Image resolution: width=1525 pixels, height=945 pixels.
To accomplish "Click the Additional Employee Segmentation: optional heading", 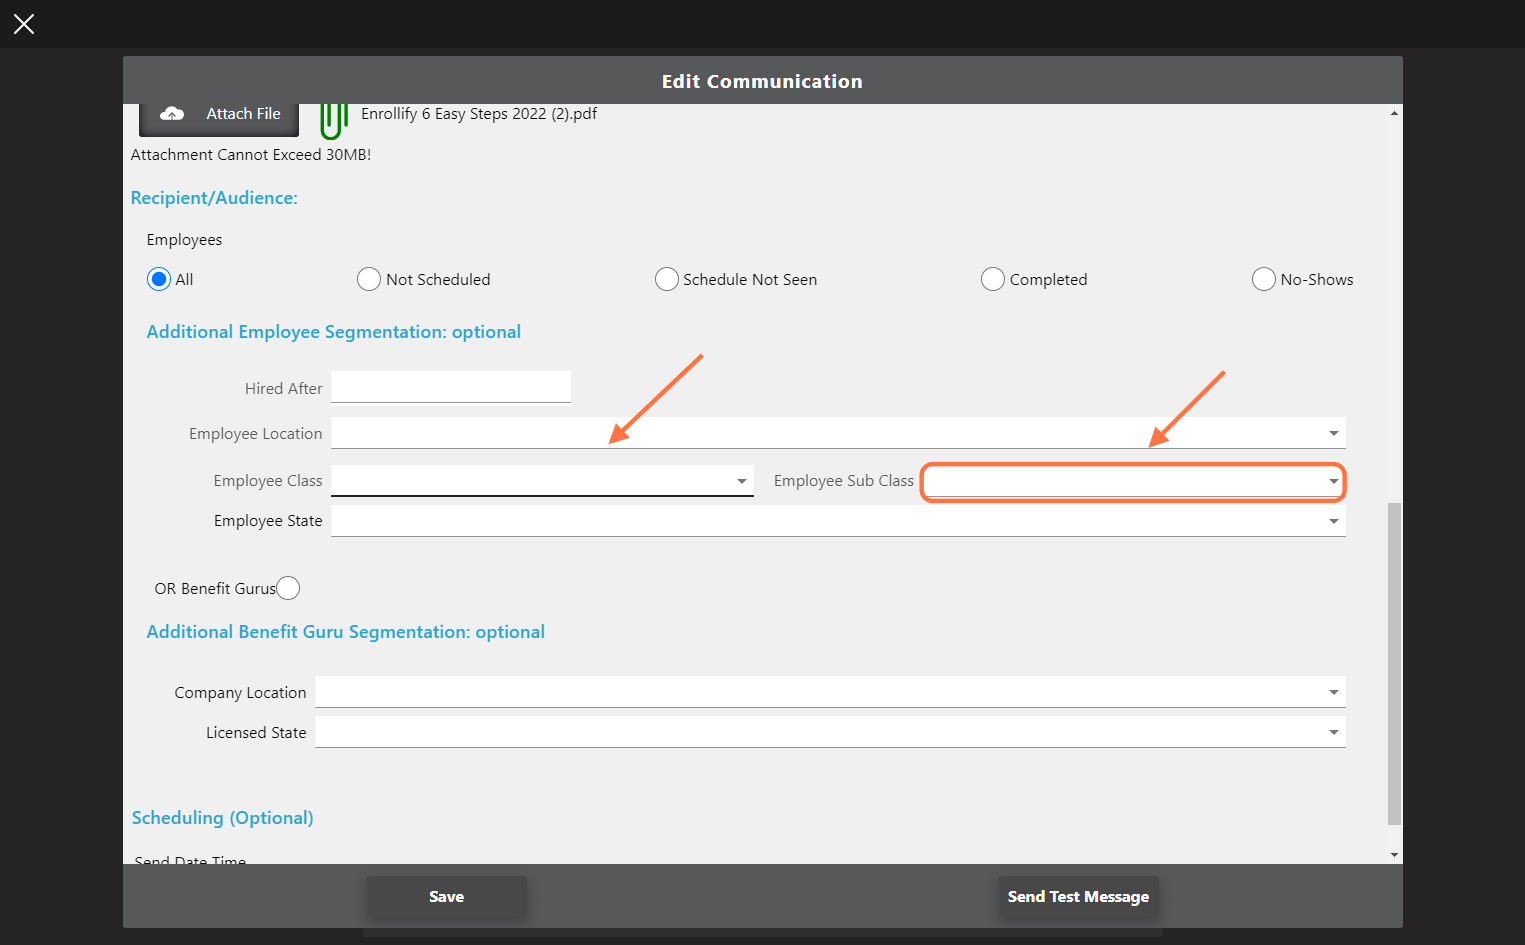I will tap(334, 332).
